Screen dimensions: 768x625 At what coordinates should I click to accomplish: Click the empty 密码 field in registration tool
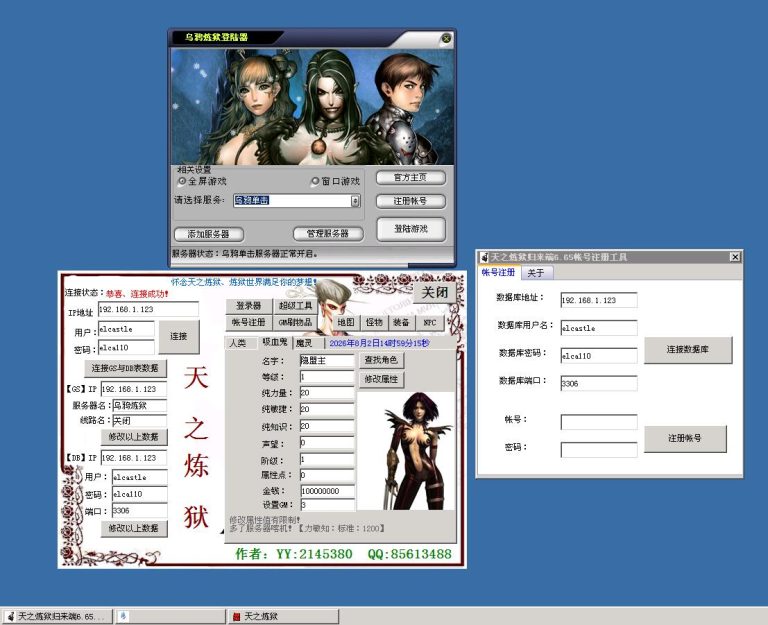click(x=599, y=450)
